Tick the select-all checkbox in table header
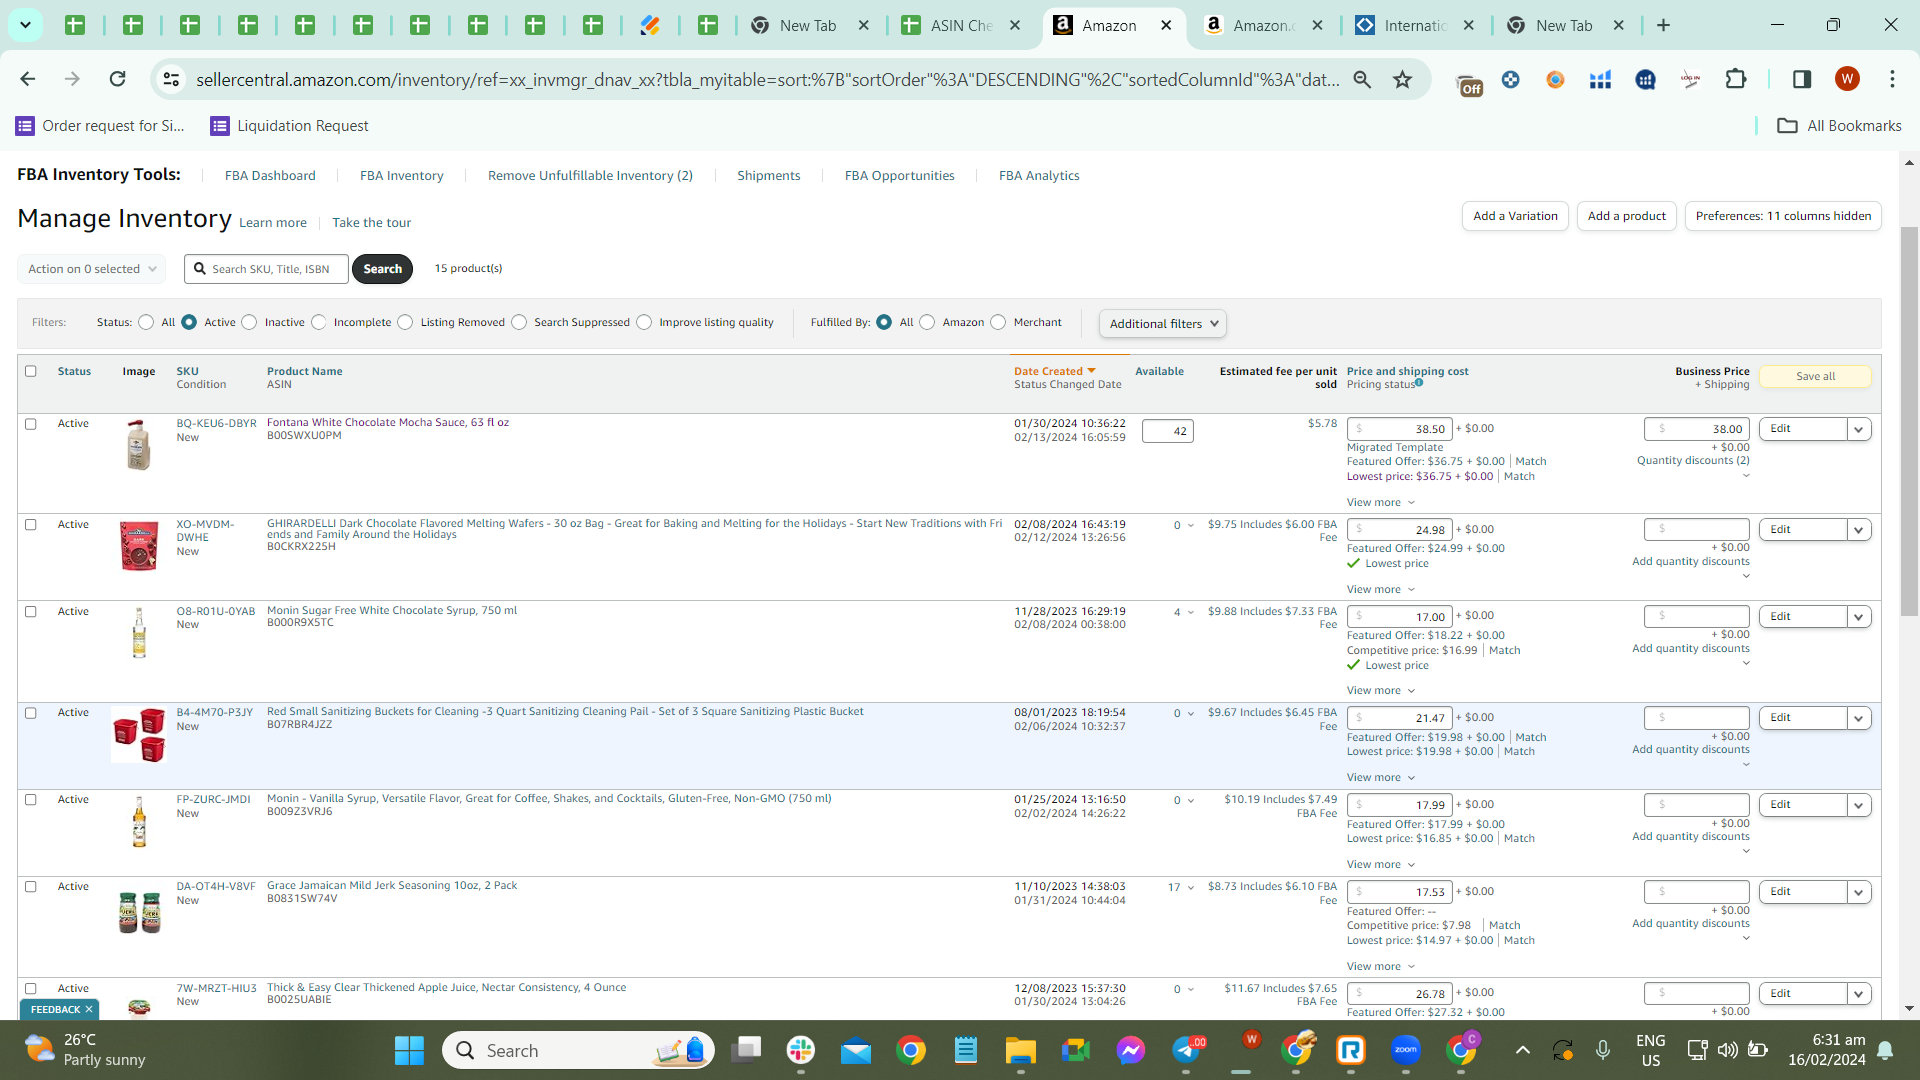 [x=31, y=371]
